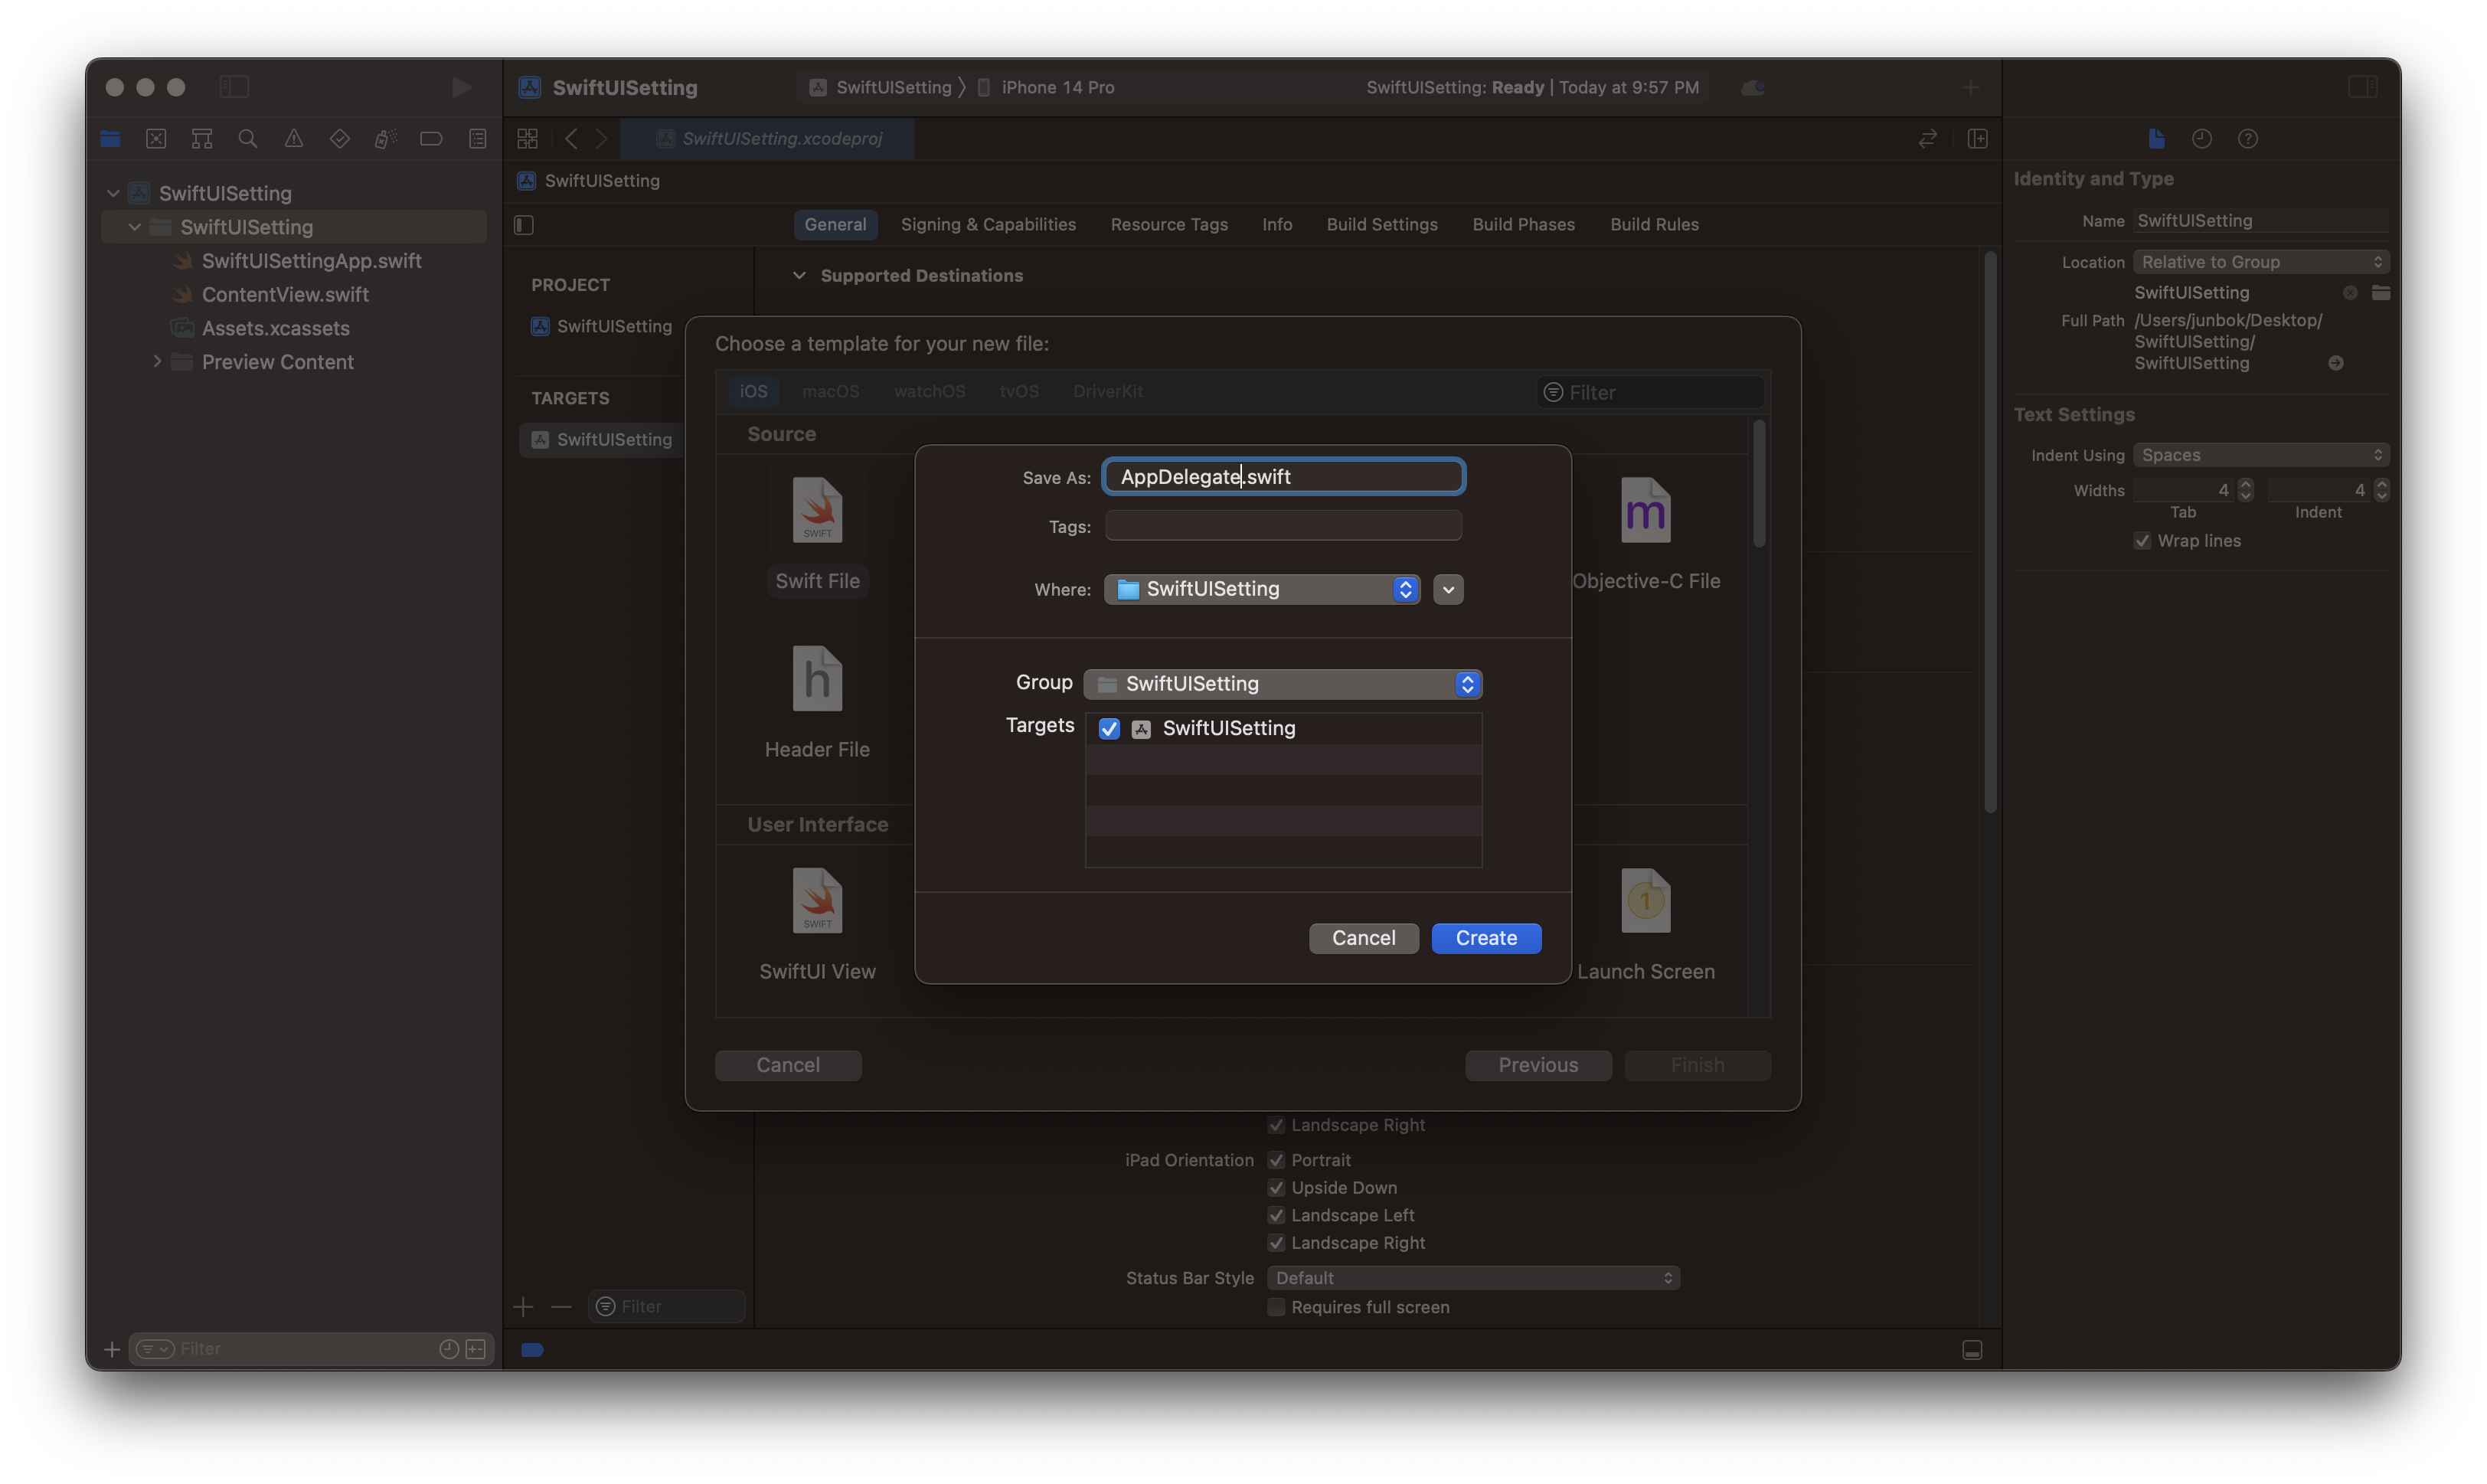
Task: Open the Quick Help inspector icon
Action: pos(2247,139)
